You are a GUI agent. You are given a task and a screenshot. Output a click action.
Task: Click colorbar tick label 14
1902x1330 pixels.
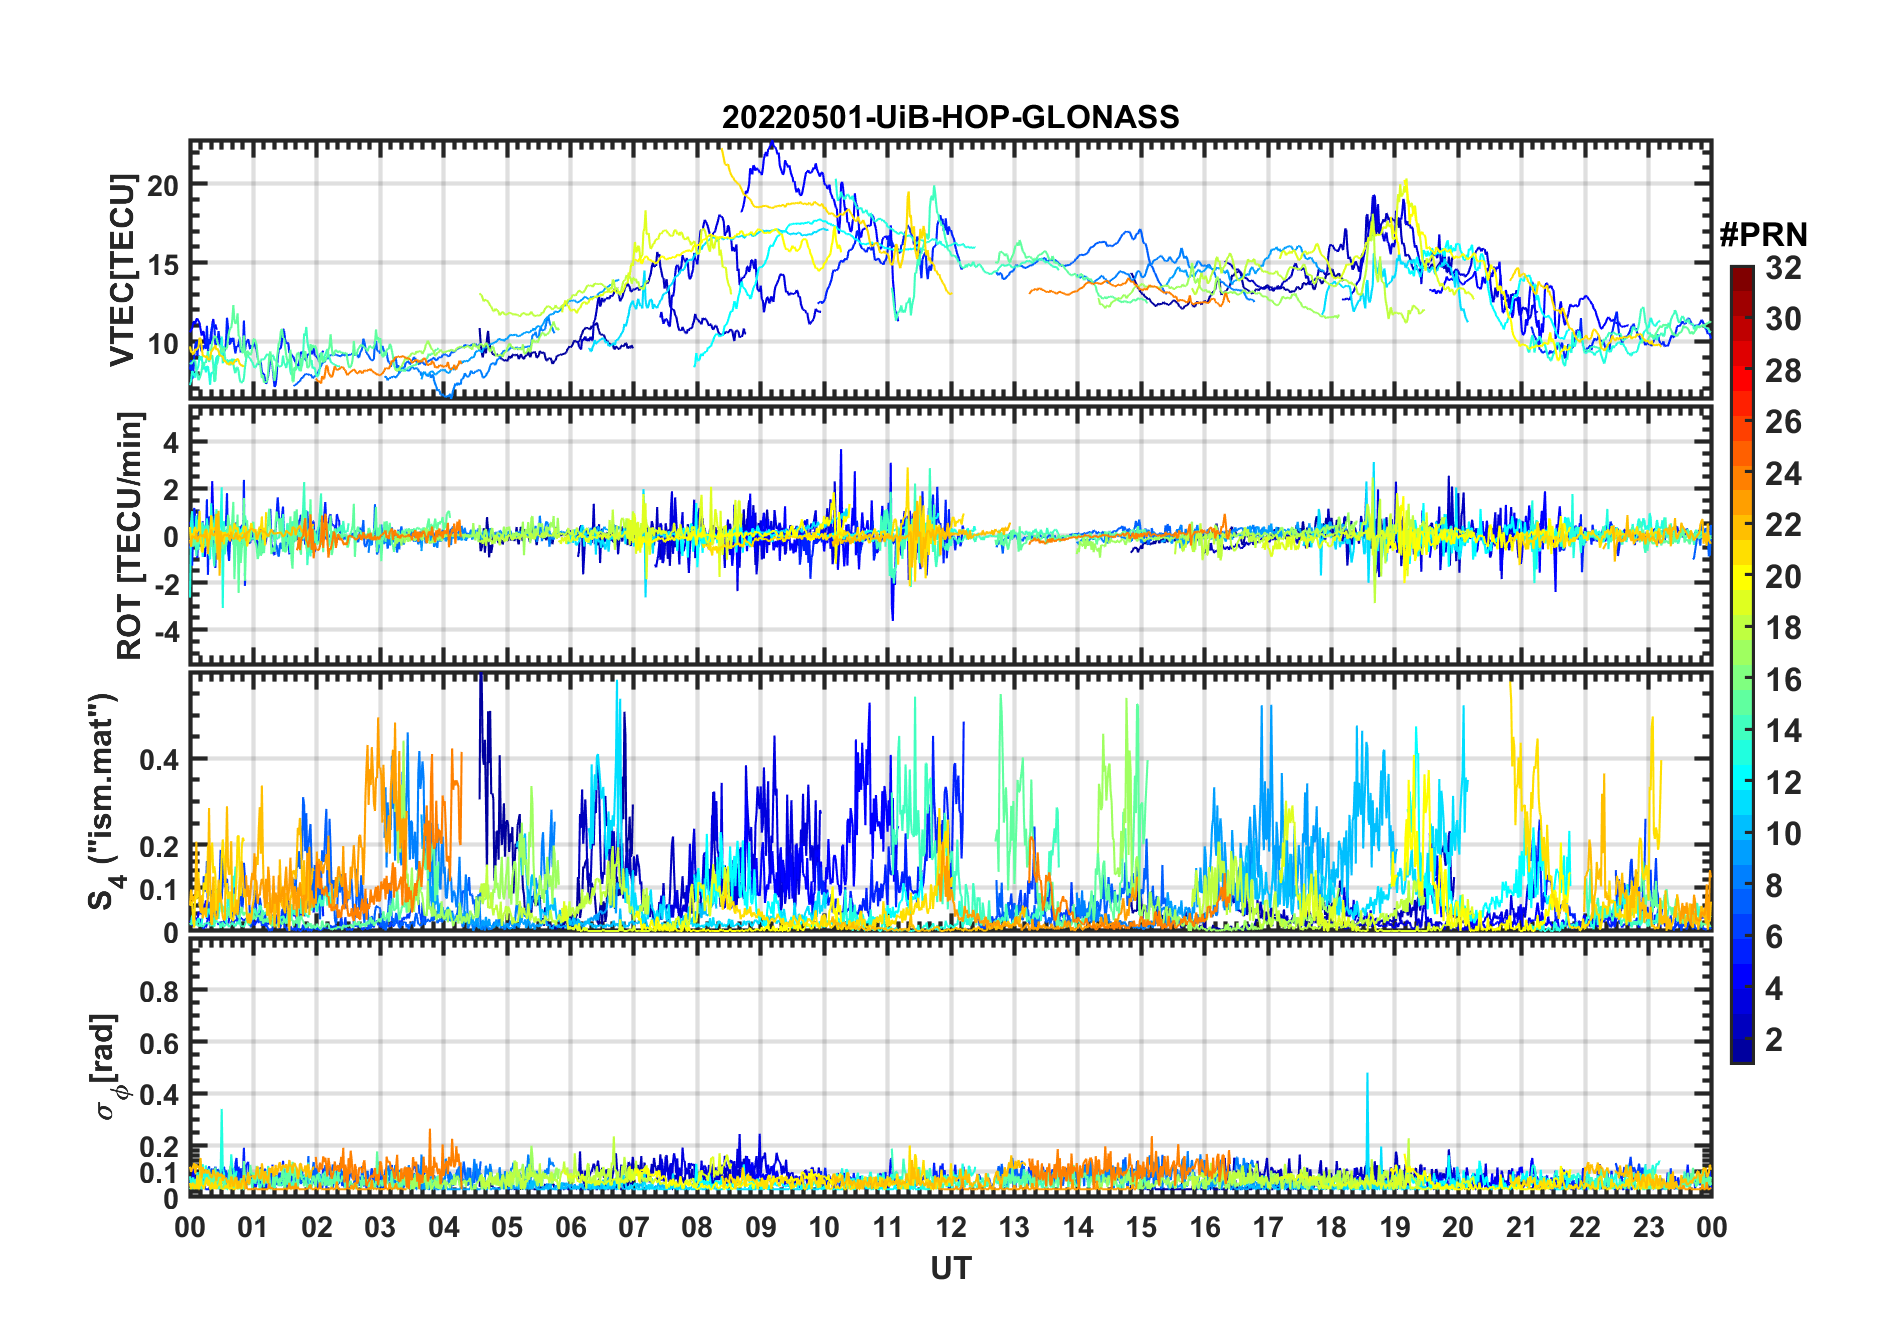tap(1783, 731)
